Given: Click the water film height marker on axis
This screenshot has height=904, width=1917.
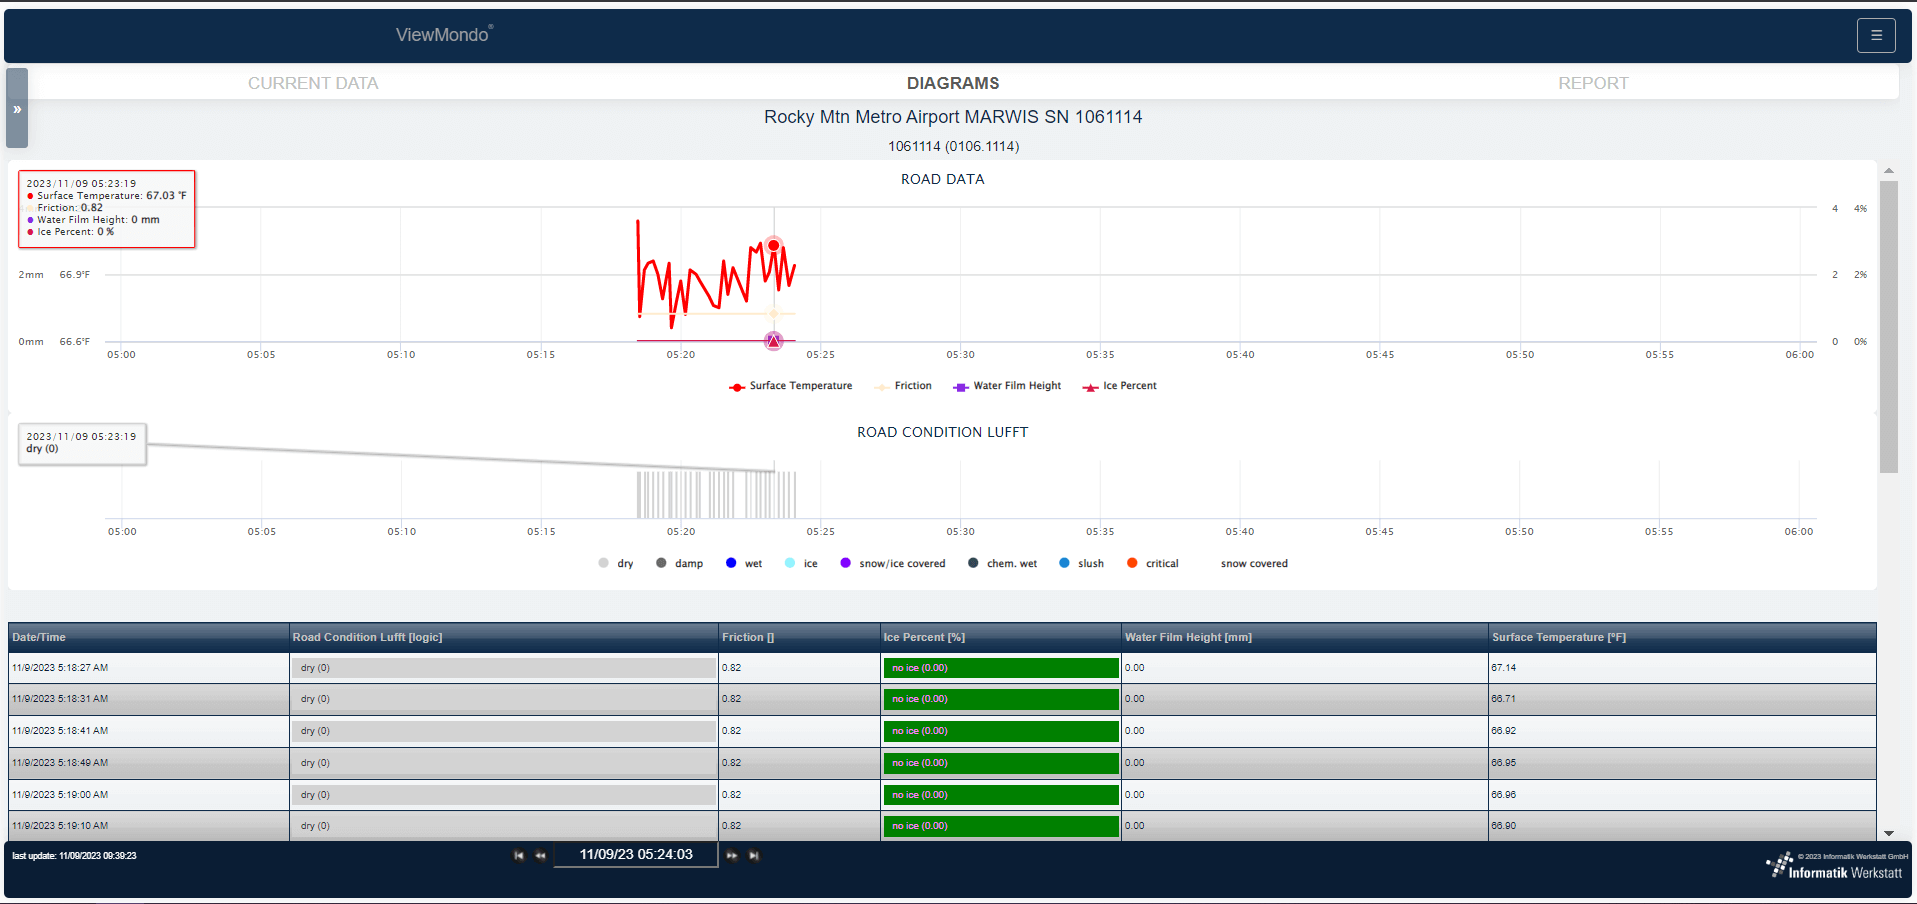Looking at the screenshot, I should tap(773, 341).
